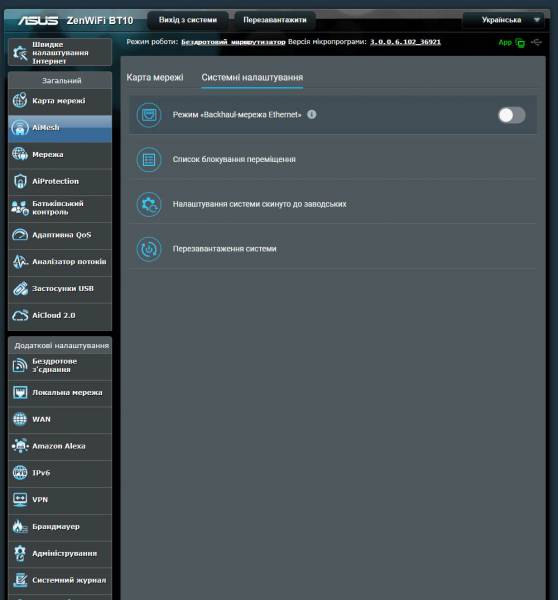Select the Системні налаштування tab

pyautogui.click(x=252, y=77)
